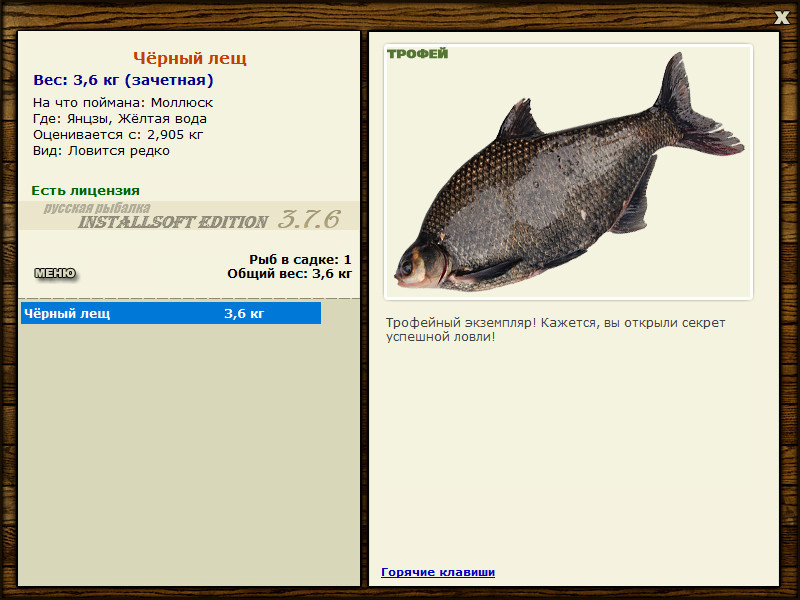Close the fish keepnet window

pos(781,17)
